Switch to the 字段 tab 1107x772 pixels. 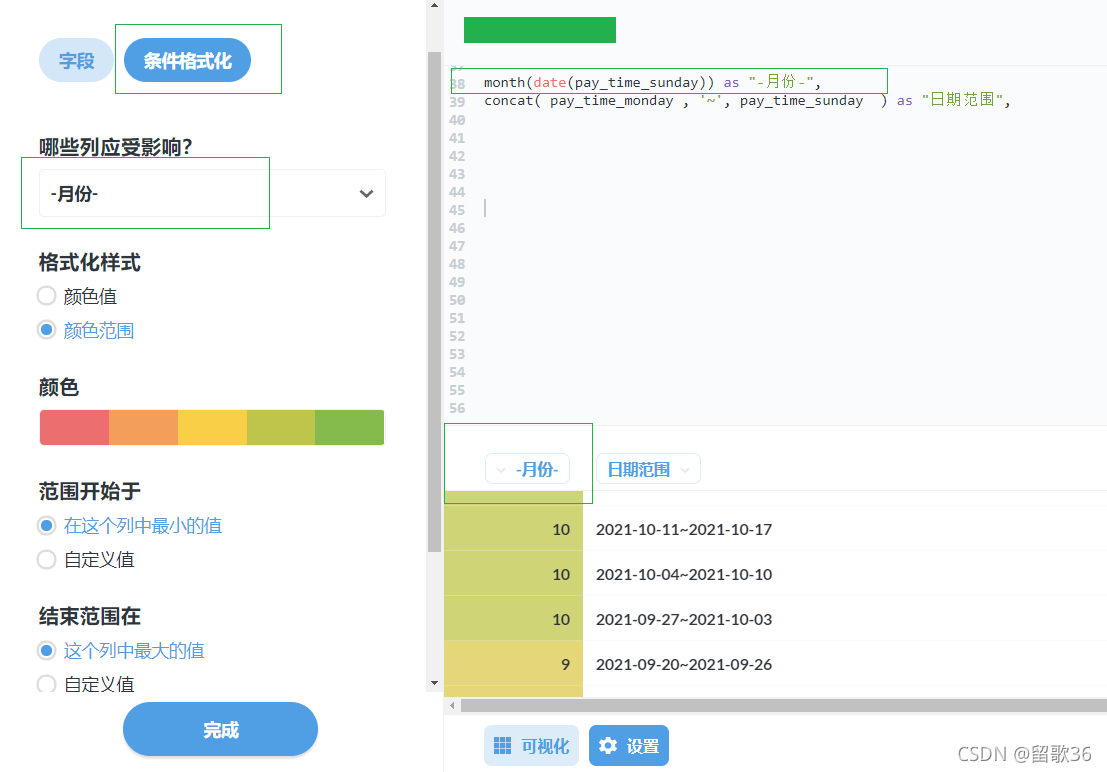pyautogui.click(x=76, y=61)
